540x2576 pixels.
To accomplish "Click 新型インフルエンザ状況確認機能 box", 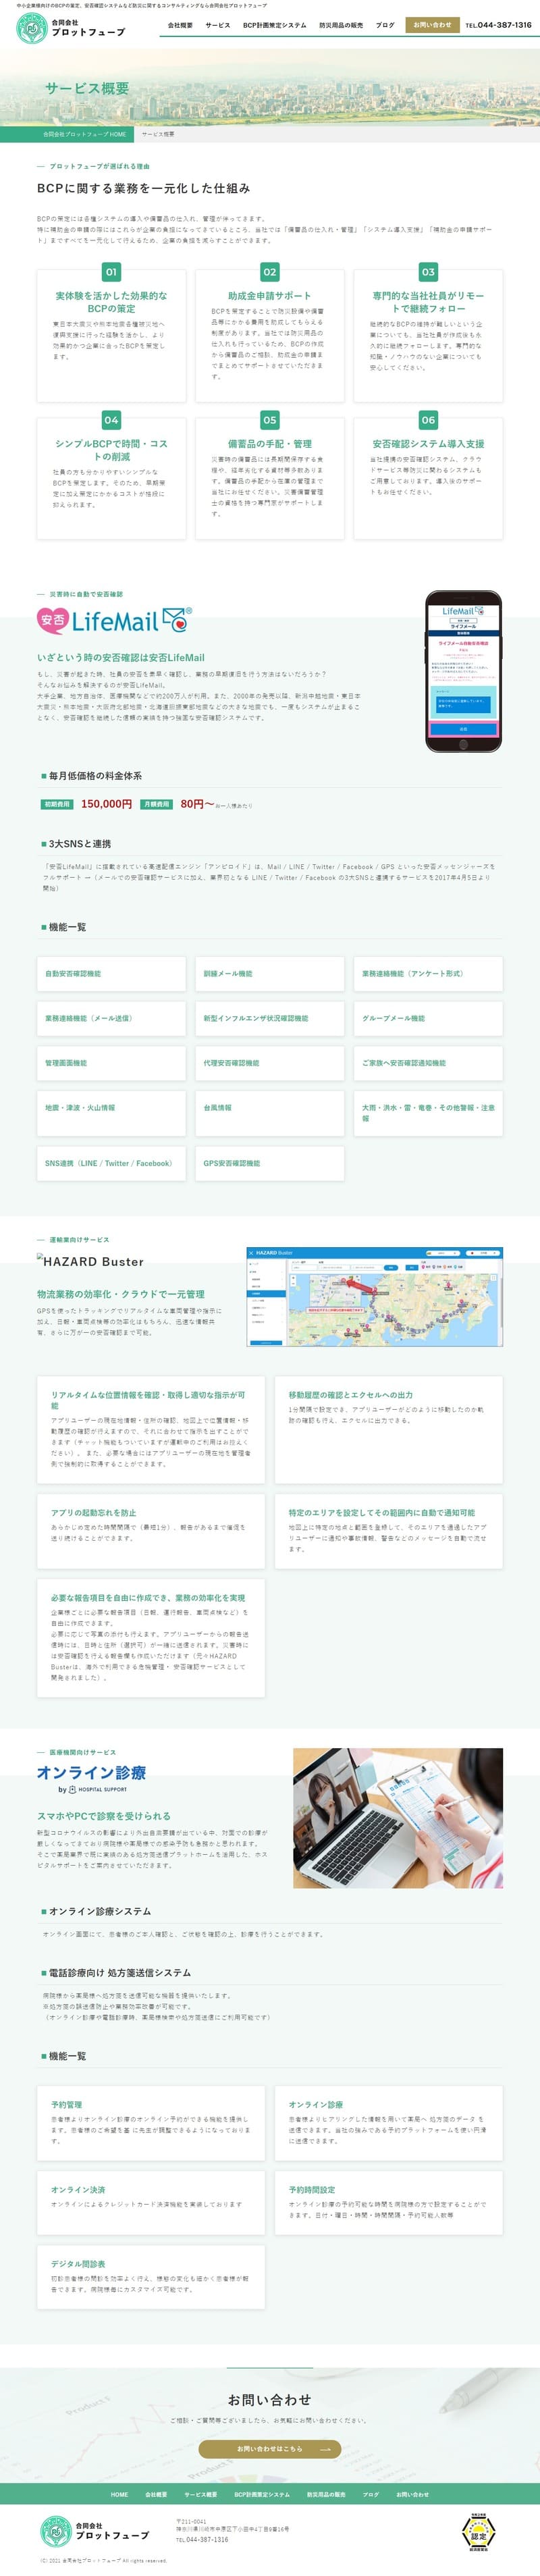I will pyautogui.click(x=270, y=1019).
